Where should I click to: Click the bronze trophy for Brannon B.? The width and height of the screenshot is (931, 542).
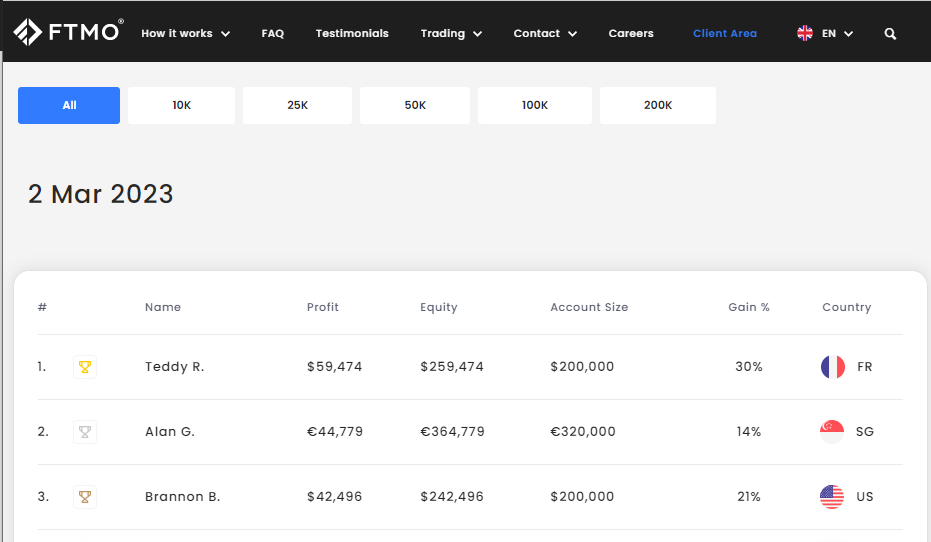(85, 496)
